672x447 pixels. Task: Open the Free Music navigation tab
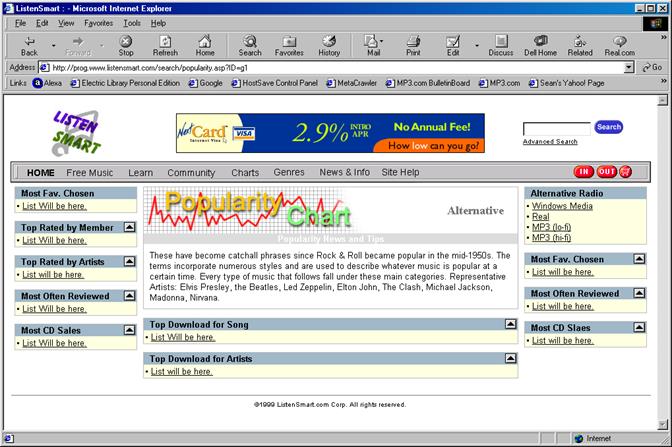click(90, 172)
